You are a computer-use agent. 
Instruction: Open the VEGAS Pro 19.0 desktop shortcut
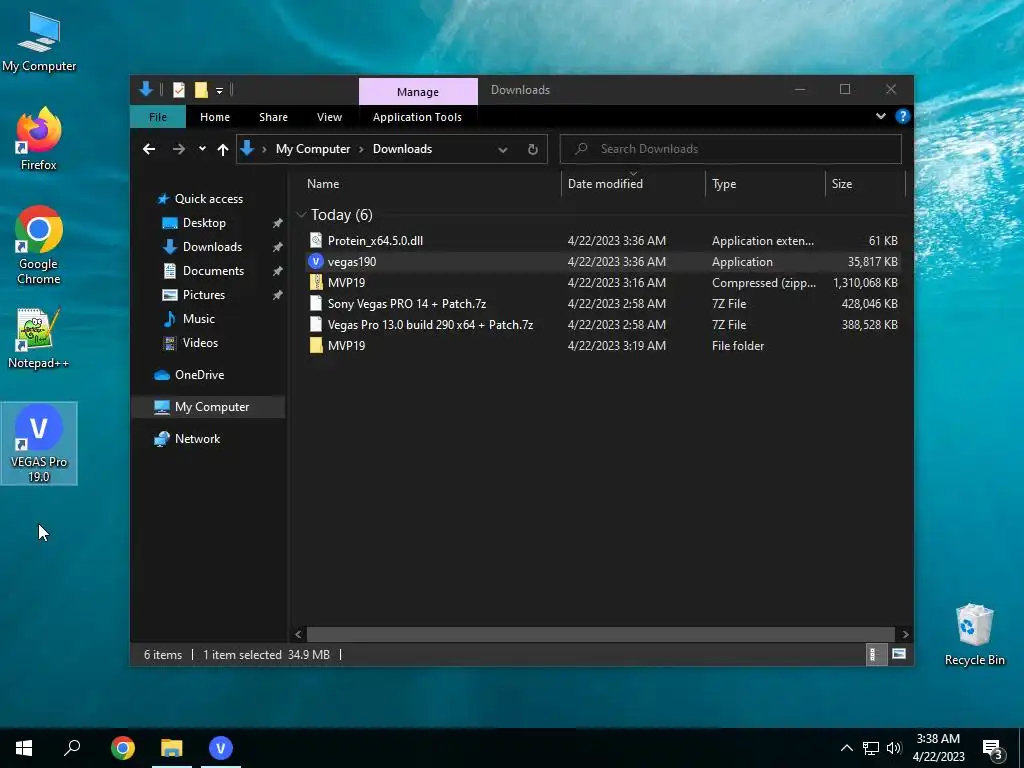tap(39, 443)
